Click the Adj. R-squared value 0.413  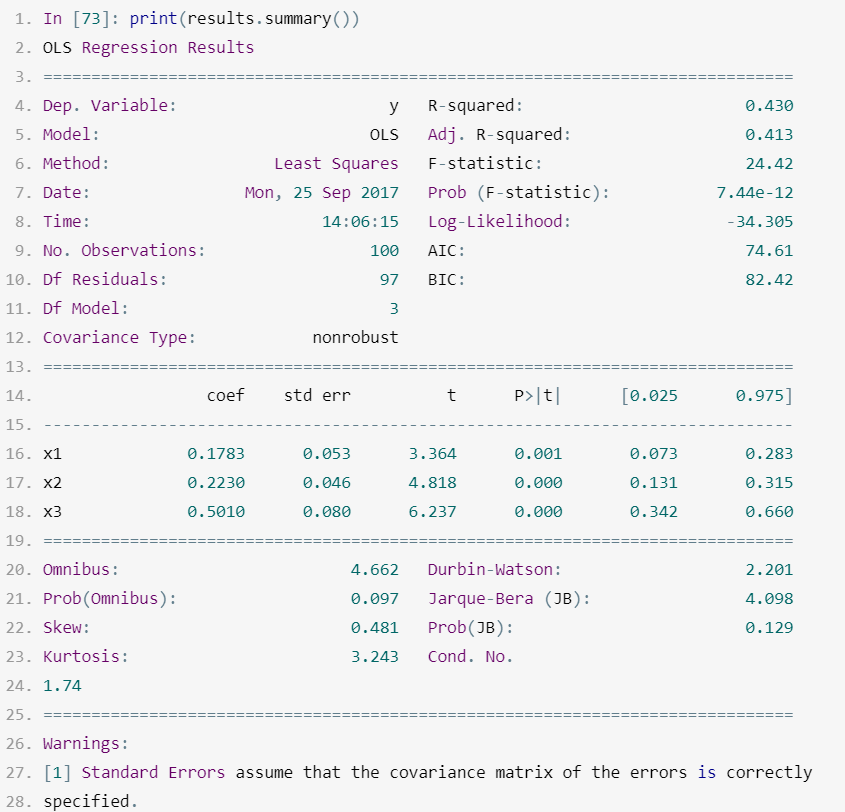(x=769, y=135)
